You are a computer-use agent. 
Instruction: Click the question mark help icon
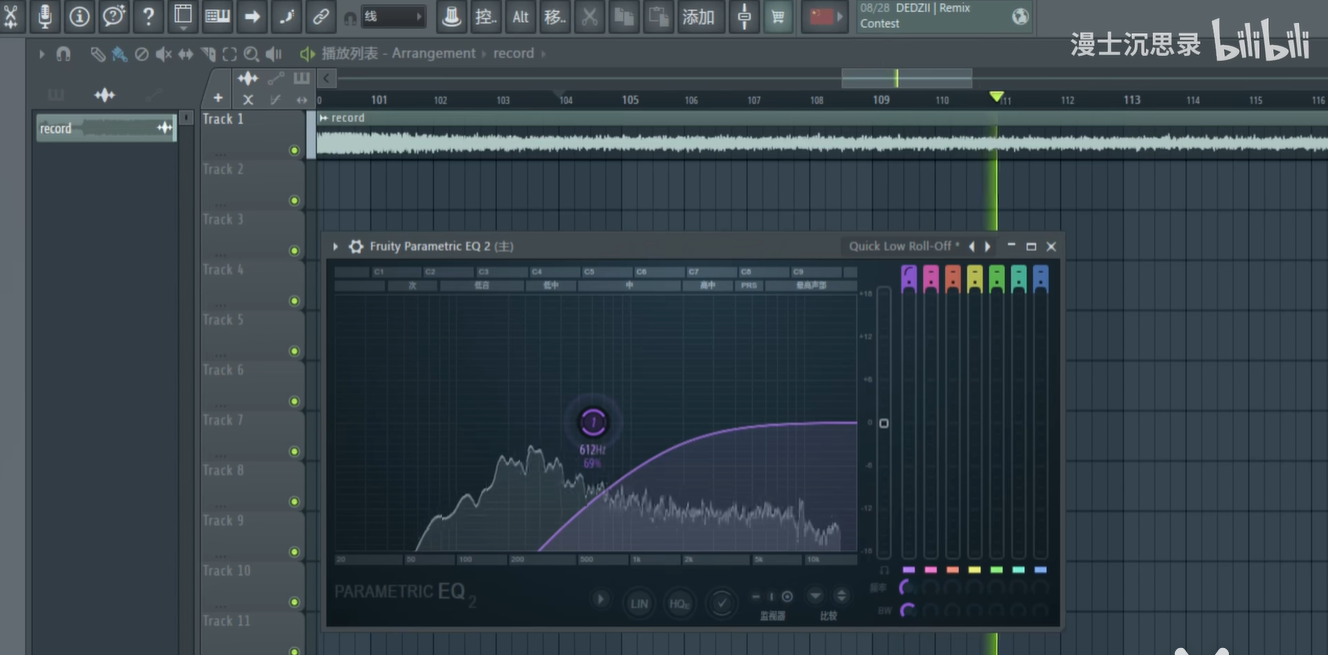coord(148,16)
